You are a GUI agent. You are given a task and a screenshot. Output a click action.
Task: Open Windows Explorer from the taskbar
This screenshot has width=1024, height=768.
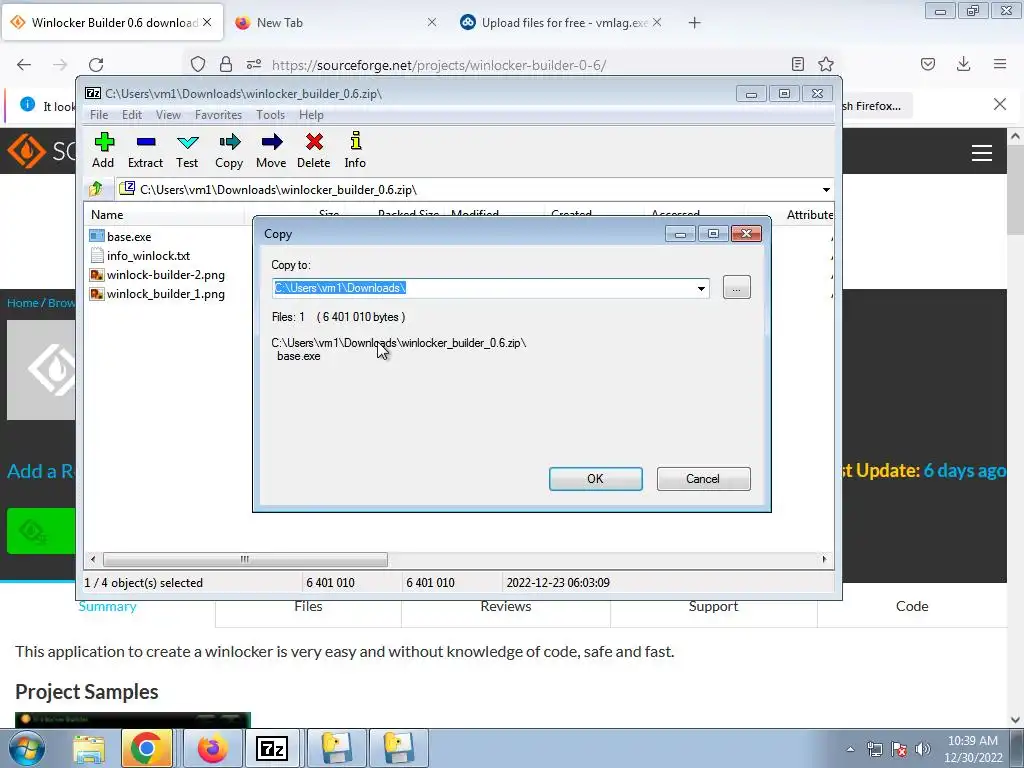tap(89, 748)
